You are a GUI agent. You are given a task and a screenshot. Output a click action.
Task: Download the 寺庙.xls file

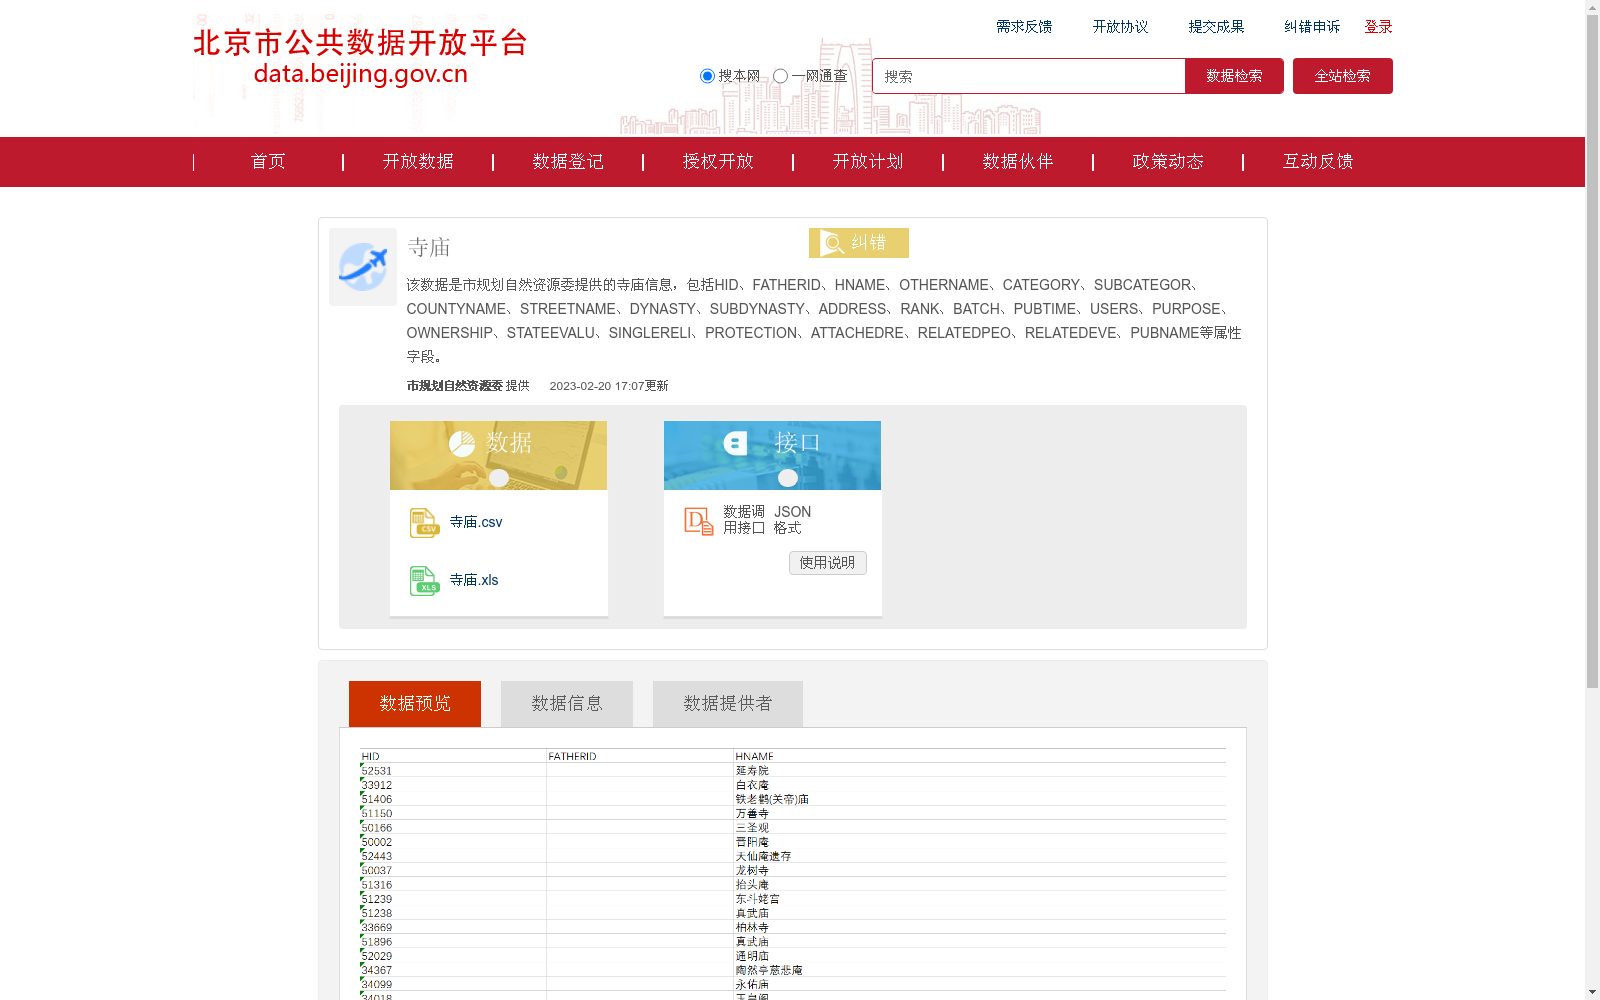point(474,580)
